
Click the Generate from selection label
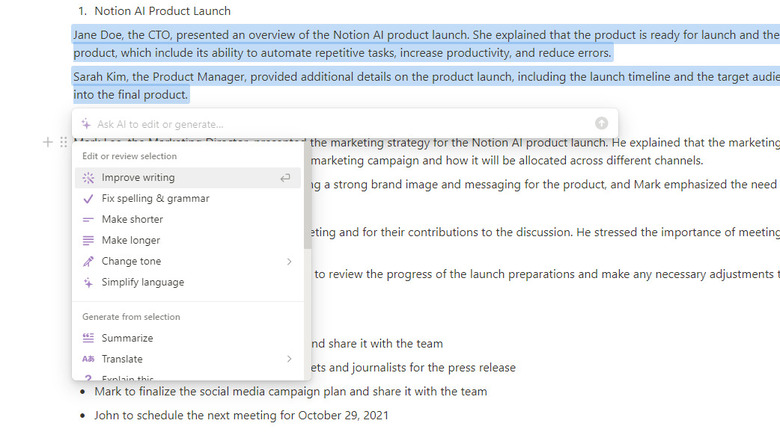point(131,317)
